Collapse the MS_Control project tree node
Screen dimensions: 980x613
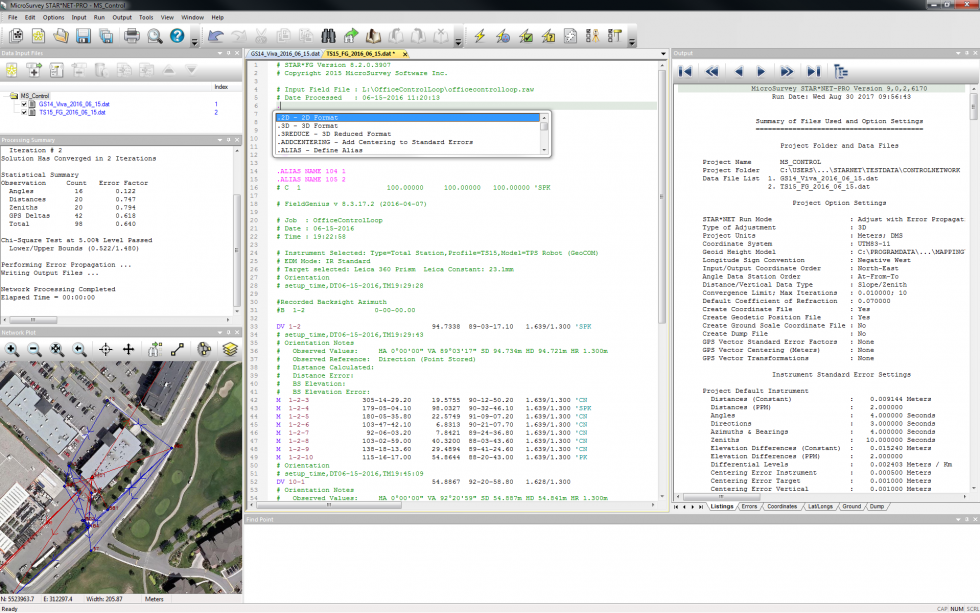pyautogui.click(x=12, y=96)
